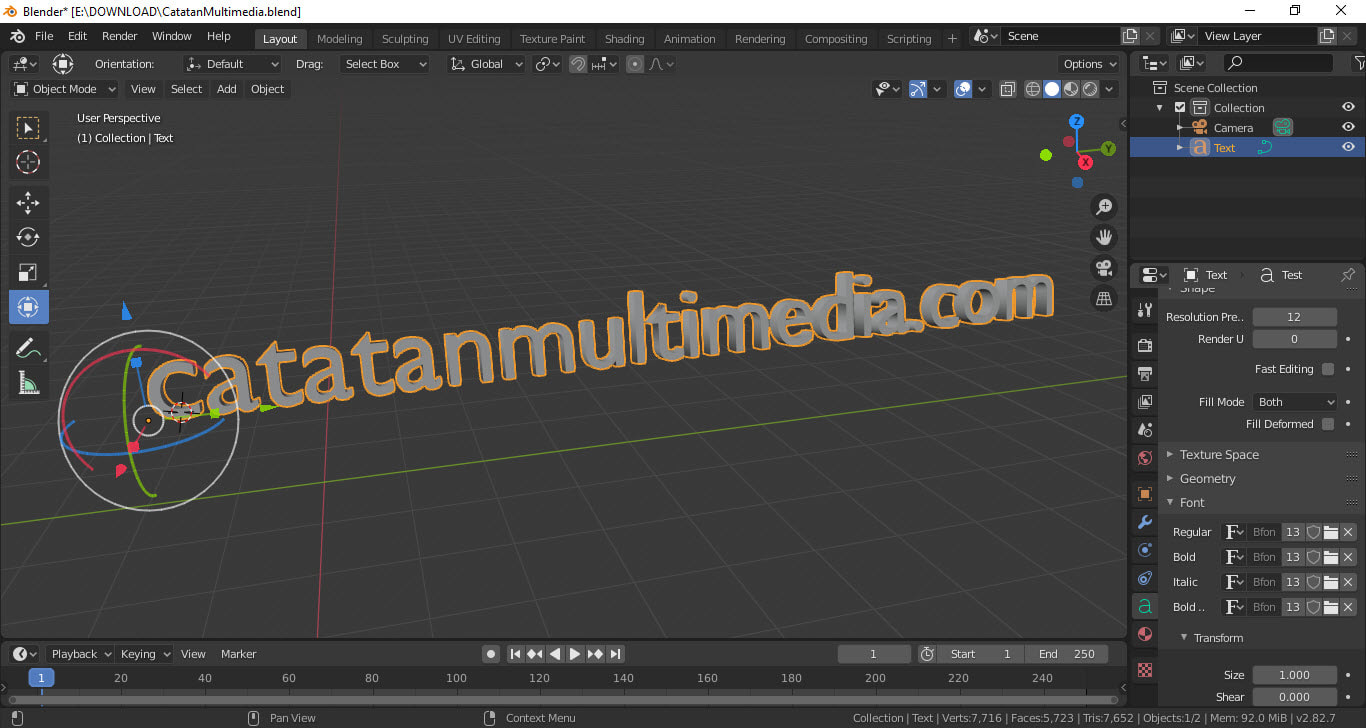Collapse Font panel
Viewport: 1366px width, 728px height.
click(x=1192, y=502)
